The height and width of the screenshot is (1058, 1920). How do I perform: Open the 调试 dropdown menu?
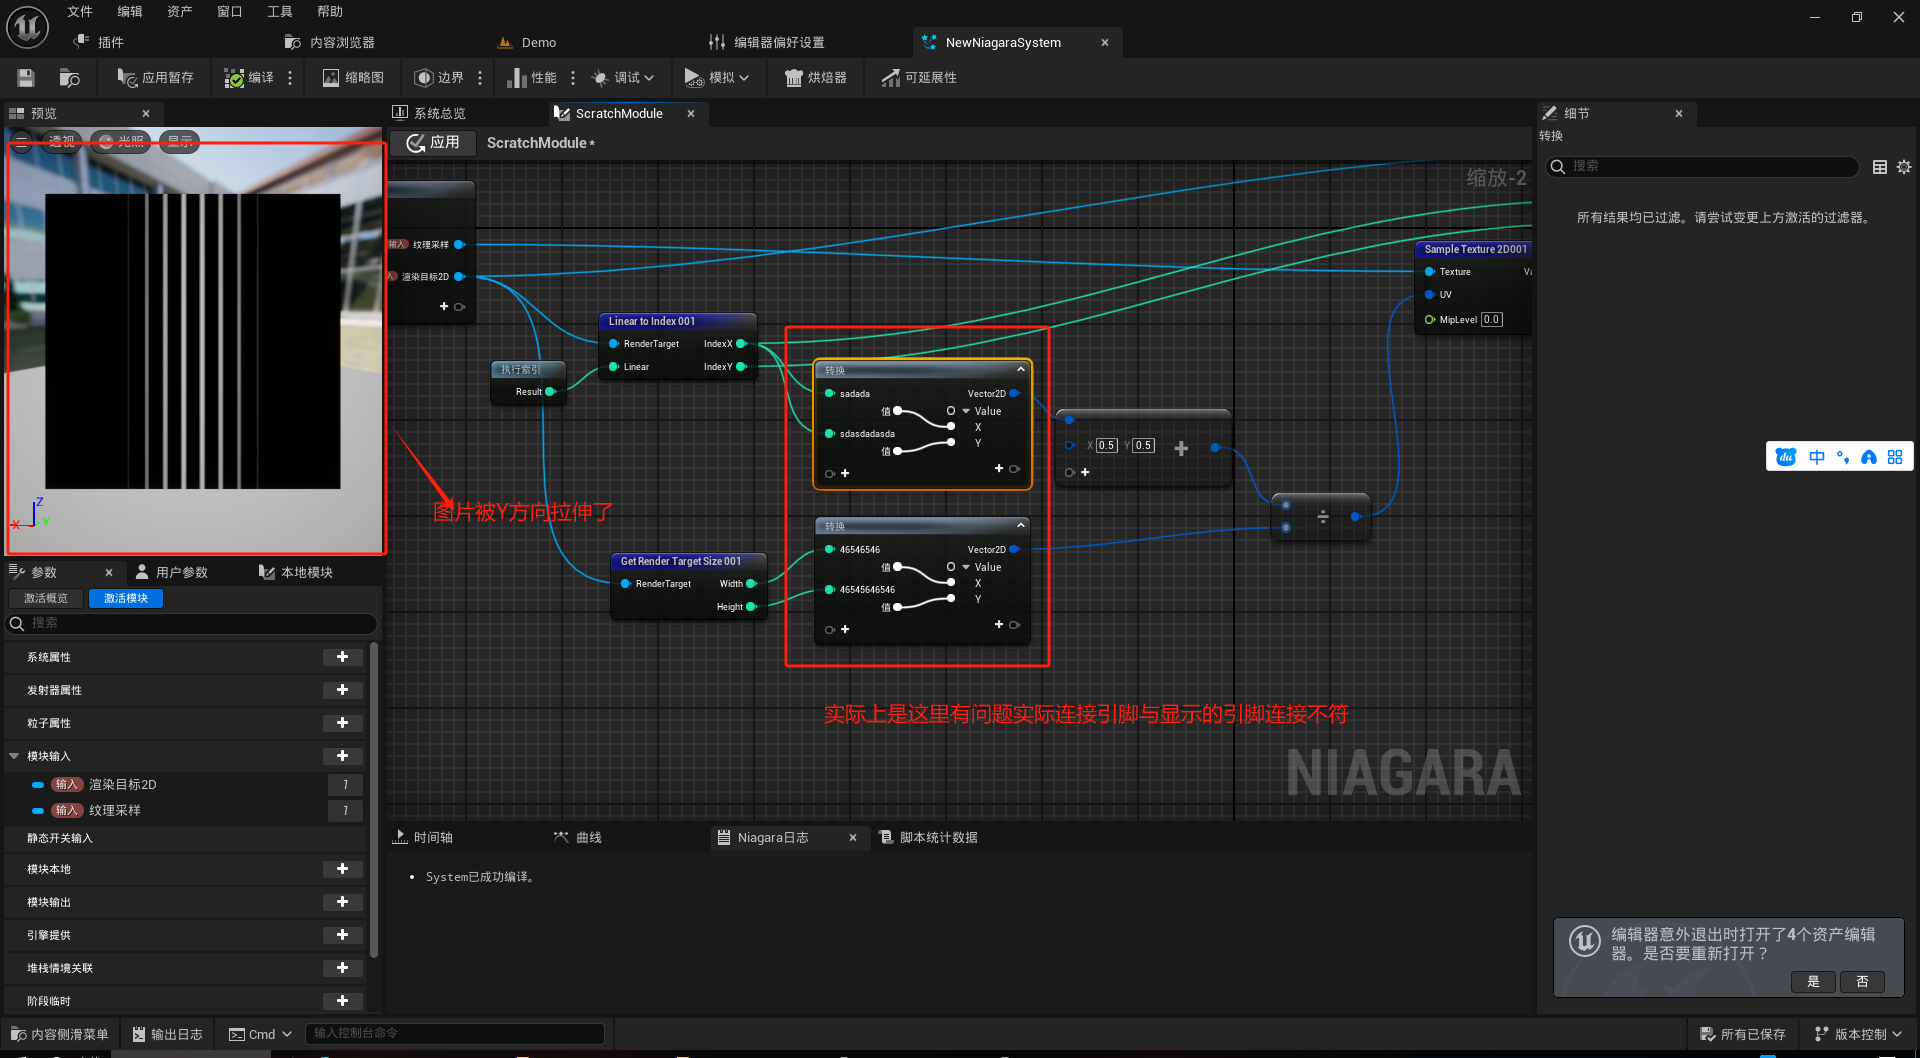click(622, 77)
